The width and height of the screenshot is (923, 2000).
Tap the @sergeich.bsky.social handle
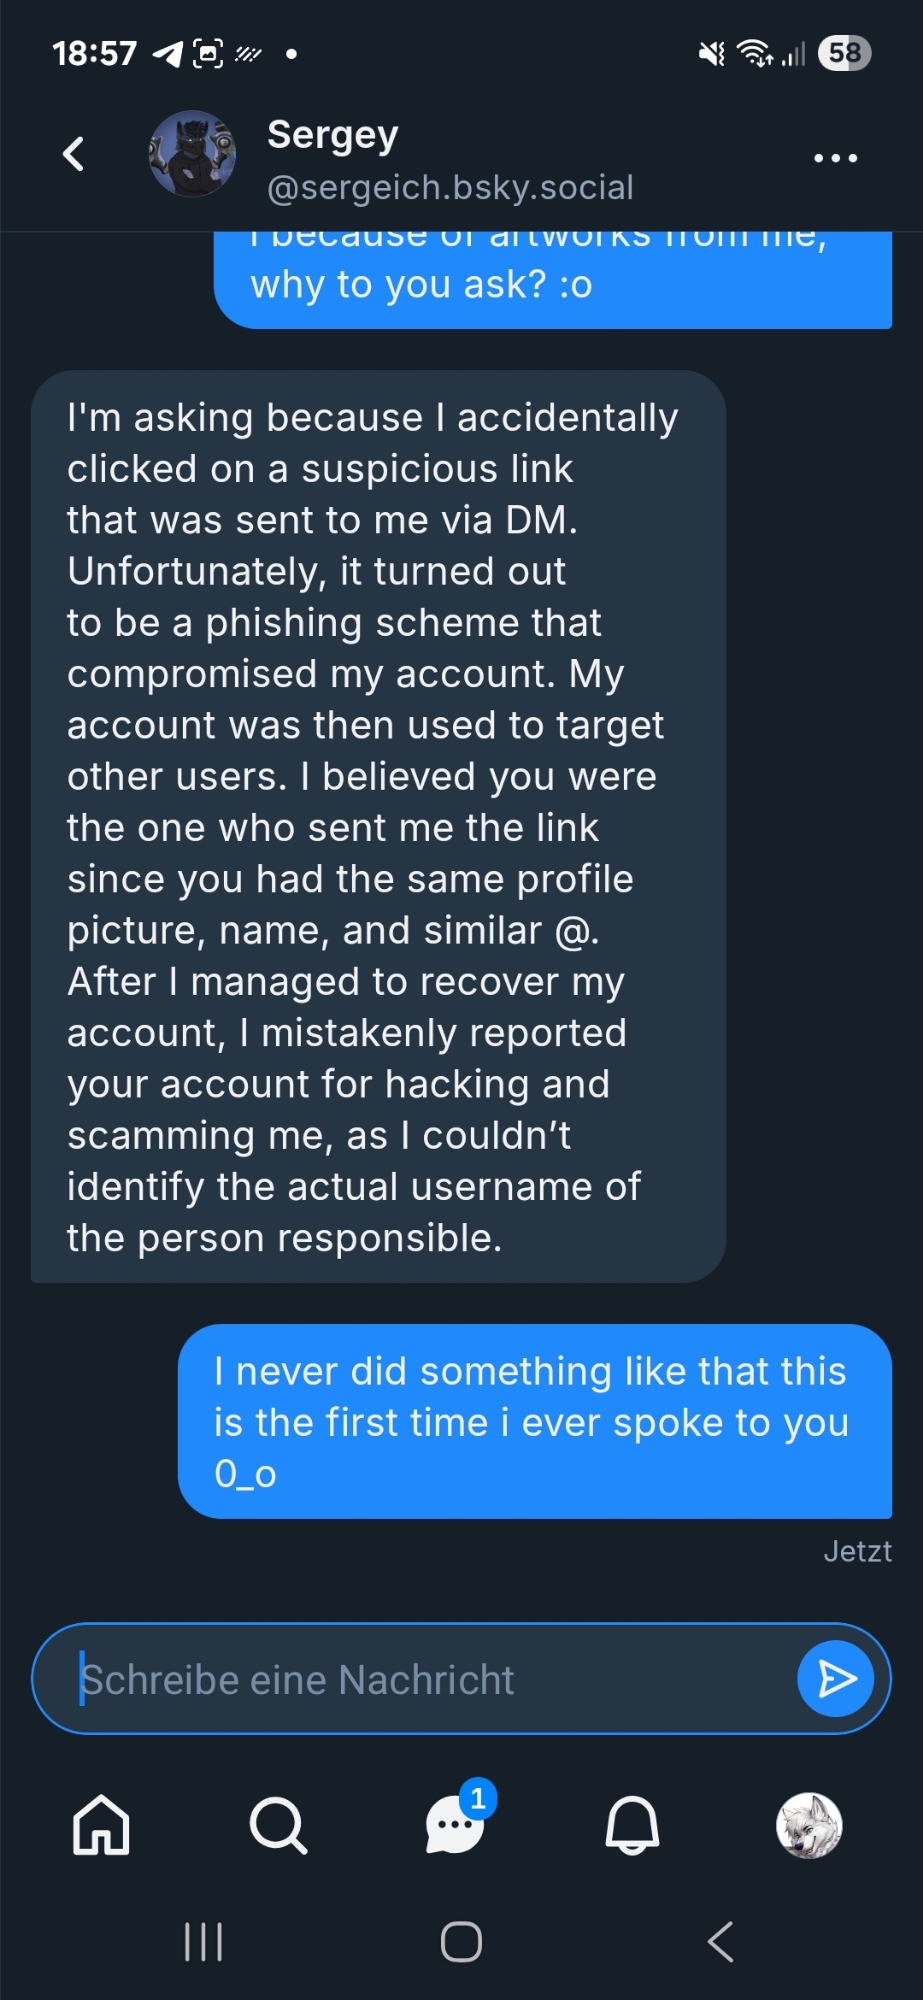click(450, 187)
